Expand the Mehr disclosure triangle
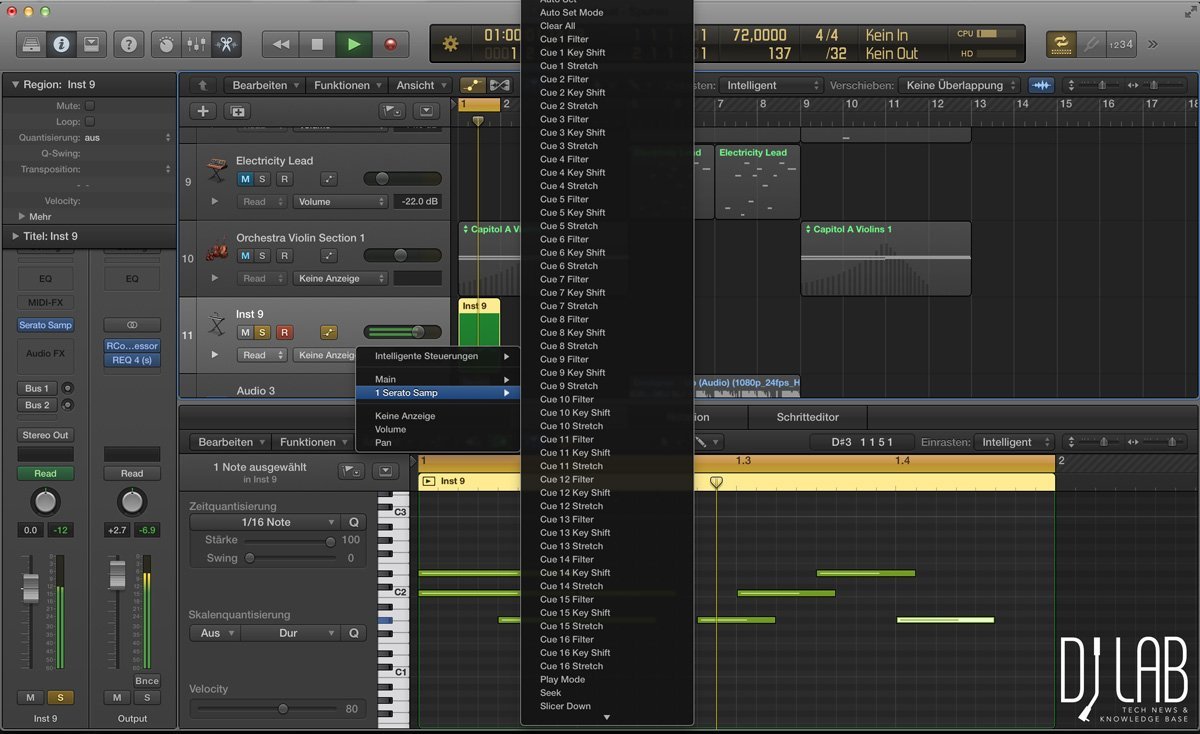Image resolution: width=1200 pixels, height=734 pixels. click(22, 216)
